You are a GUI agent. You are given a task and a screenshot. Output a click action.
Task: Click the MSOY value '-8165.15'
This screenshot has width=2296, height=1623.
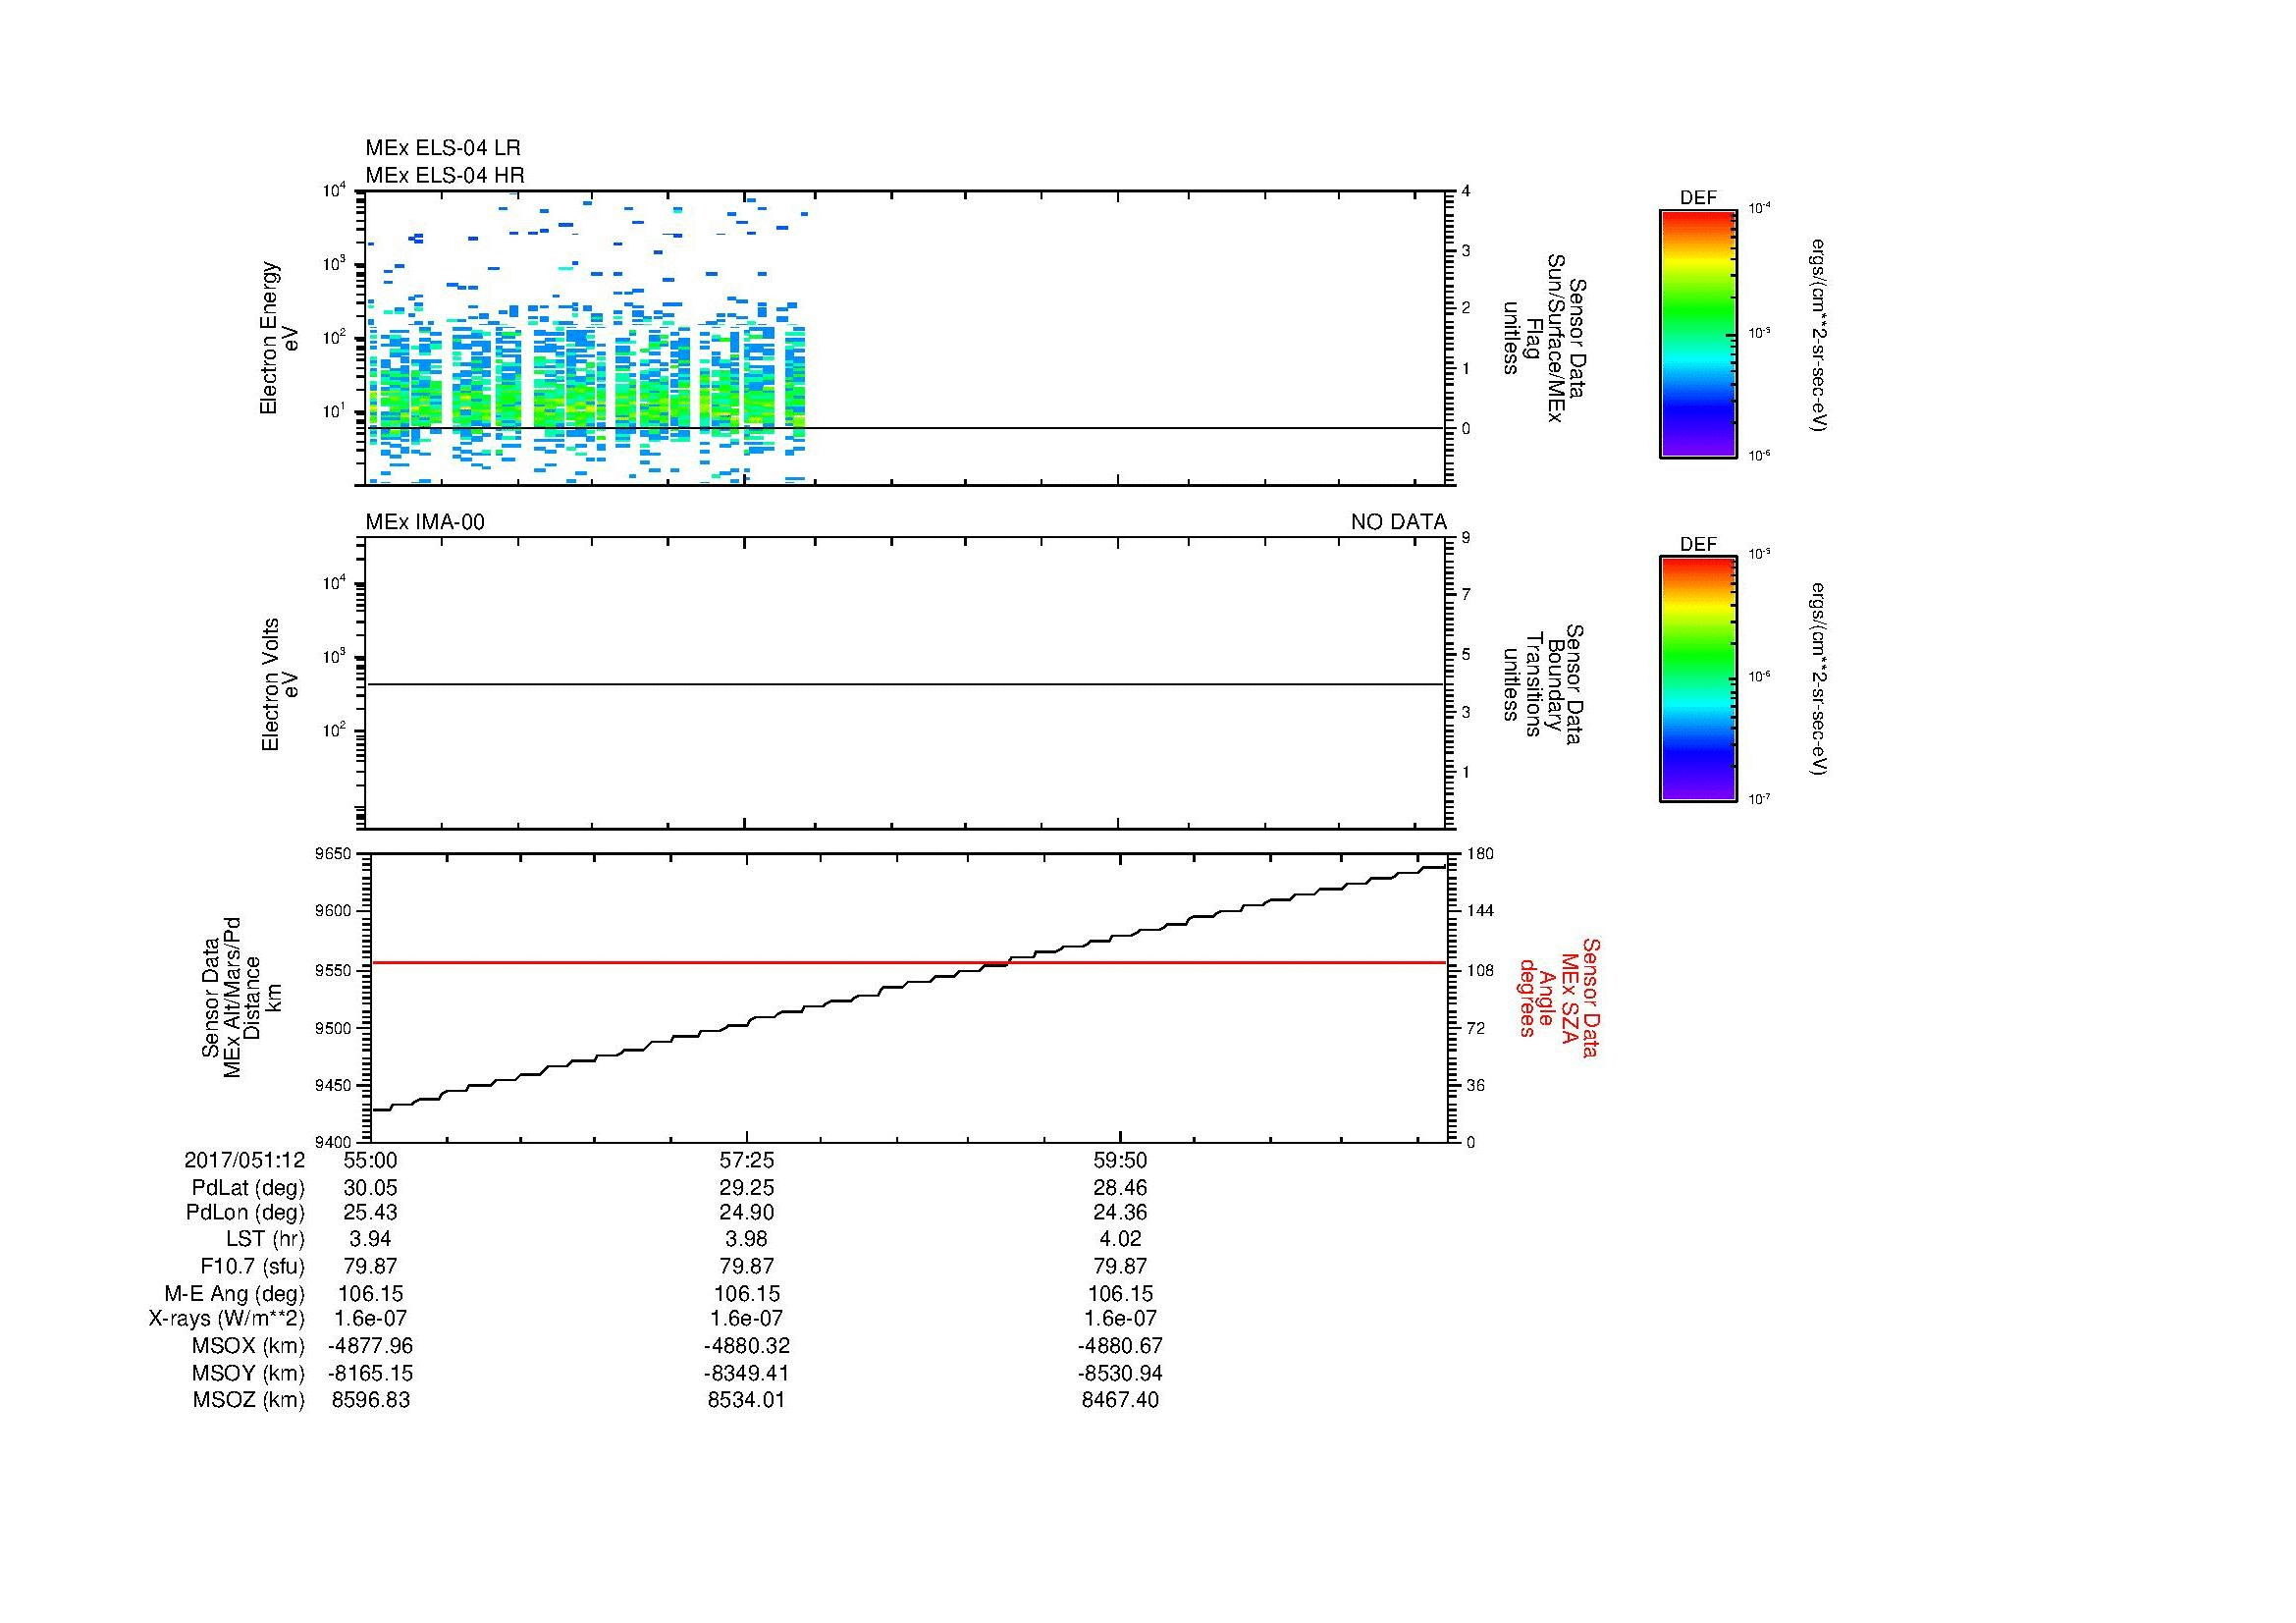tap(371, 1373)
